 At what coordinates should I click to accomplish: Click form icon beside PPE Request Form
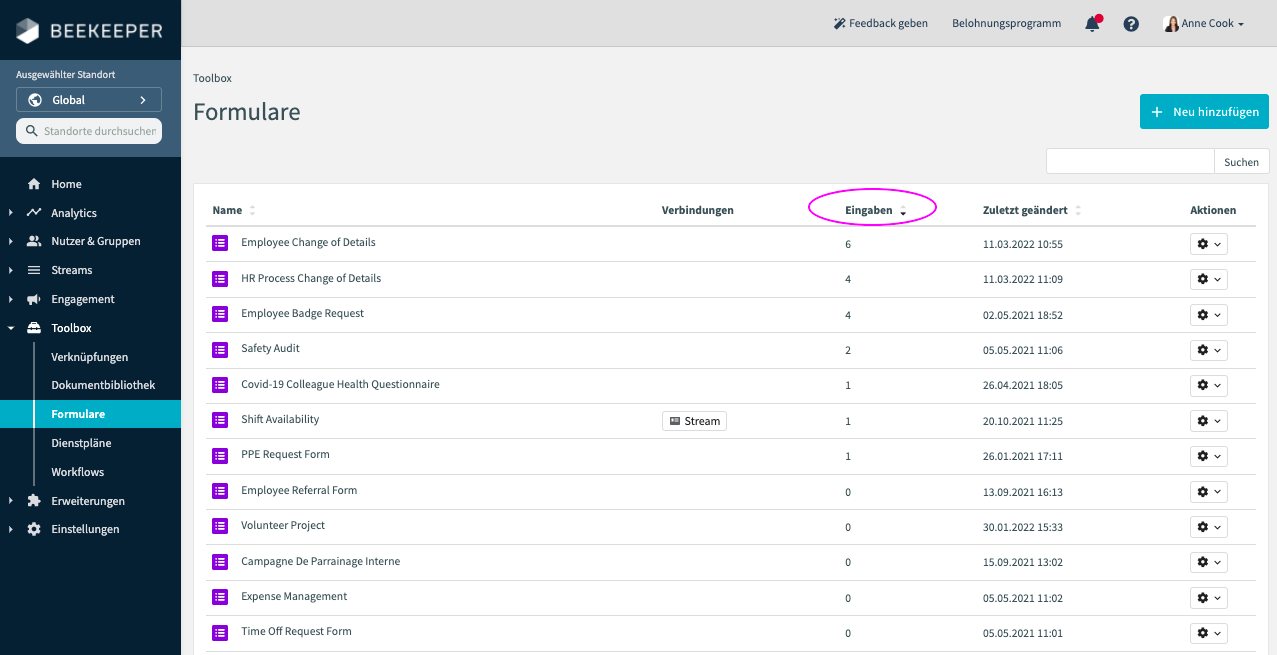tap(220, 455)
